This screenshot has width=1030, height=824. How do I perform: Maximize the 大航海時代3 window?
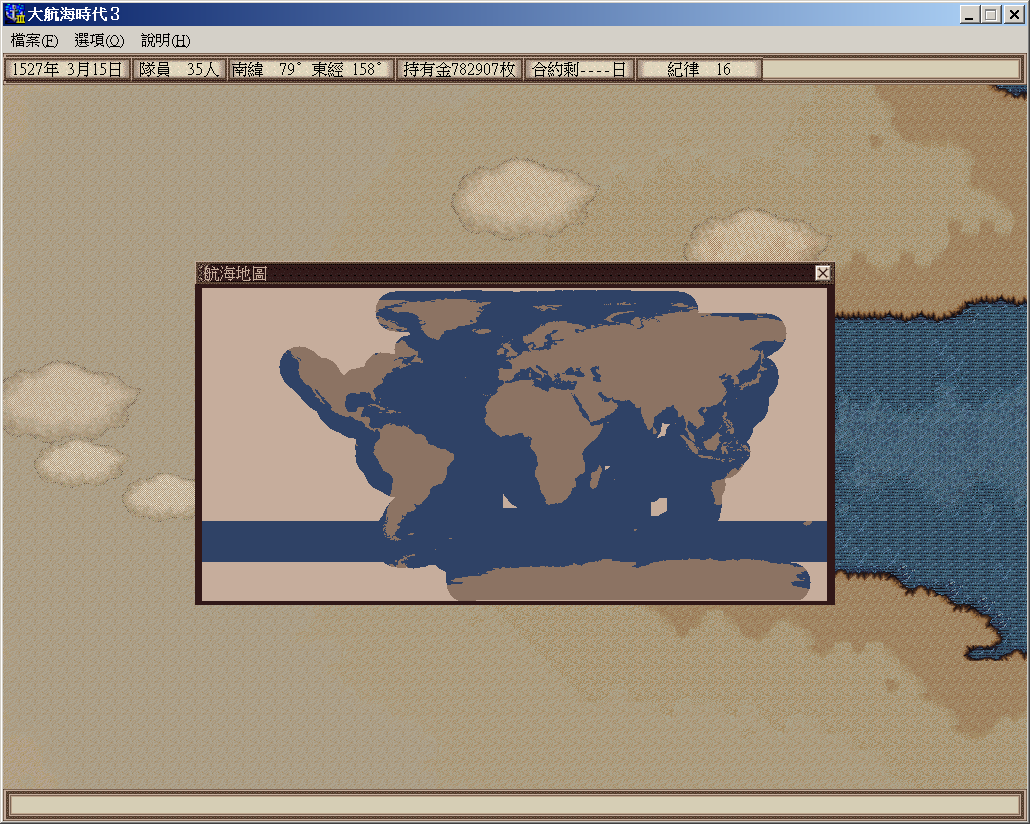tap(990, 14)
